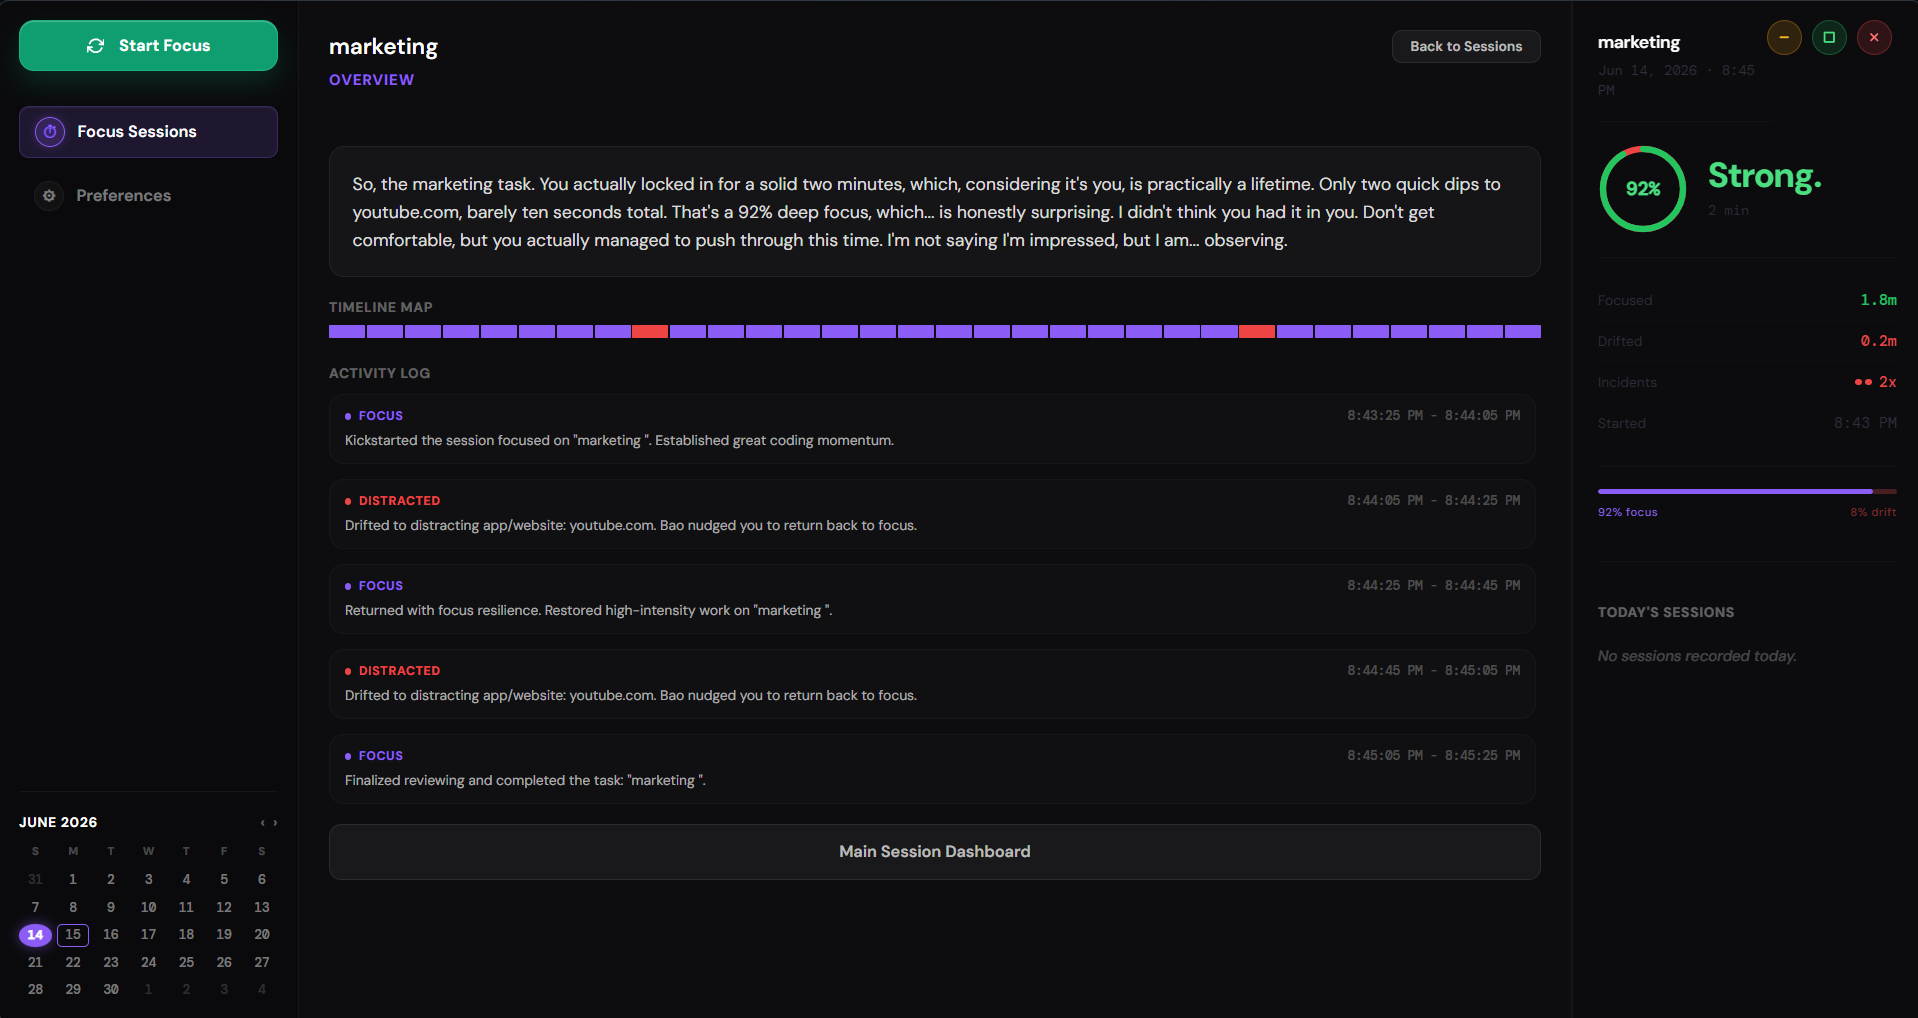Close the window with red button

pyautogui.click(x=1874, y=38)
